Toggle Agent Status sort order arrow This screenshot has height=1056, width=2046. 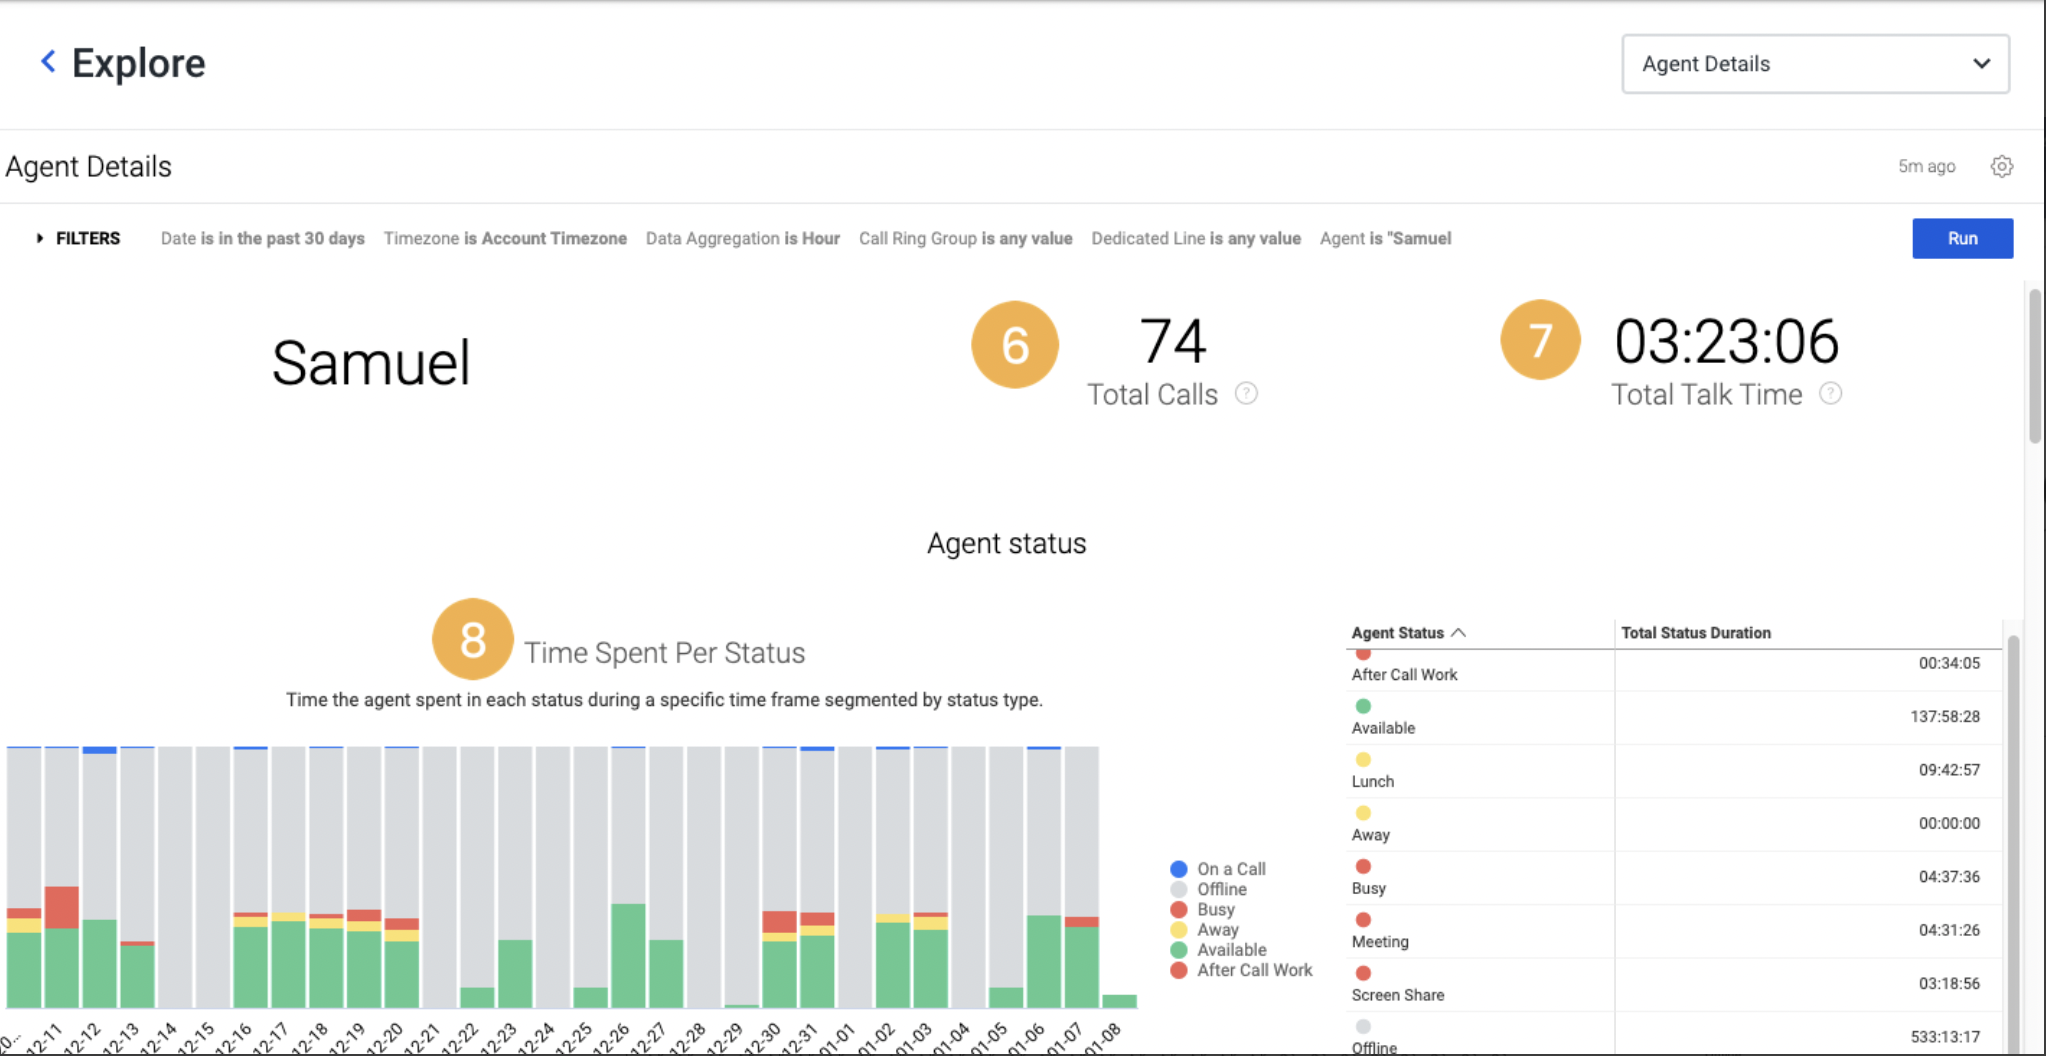(x=1459, y=632)
